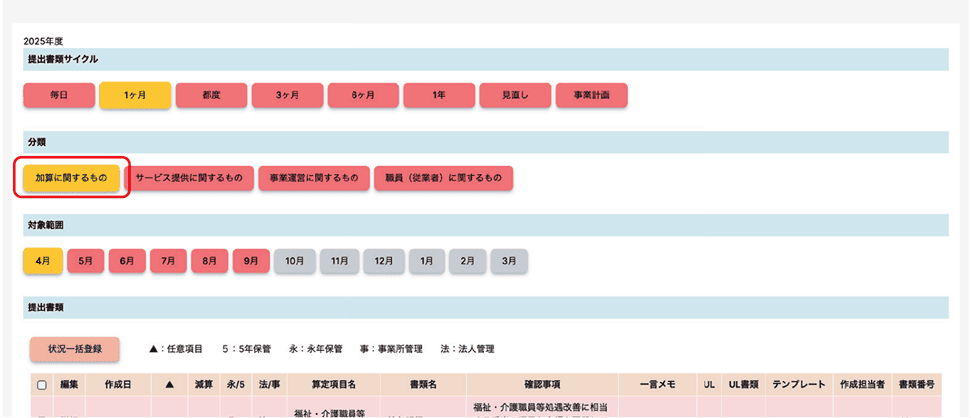The height and width of the screenshot is (418, 971).
Task: Click the 編集 column header
Action: pos(69,385)
